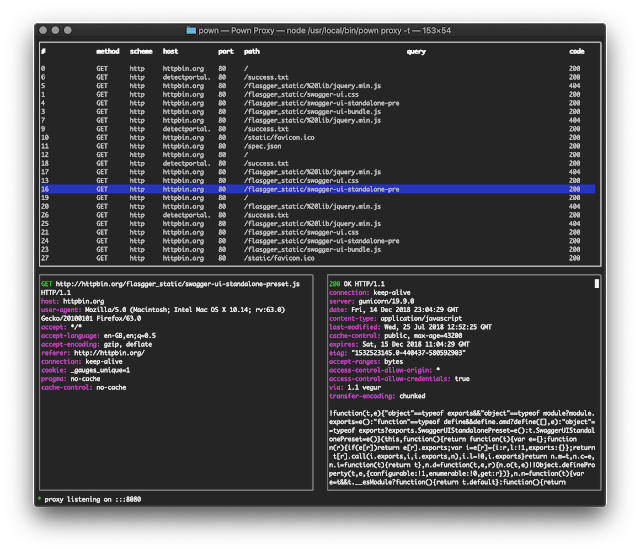Click the 'server: gunicorn/19.9.0' response header
The height and width of the screenshot is (552, 640).
pyautogui.click(x=371, y=301)
